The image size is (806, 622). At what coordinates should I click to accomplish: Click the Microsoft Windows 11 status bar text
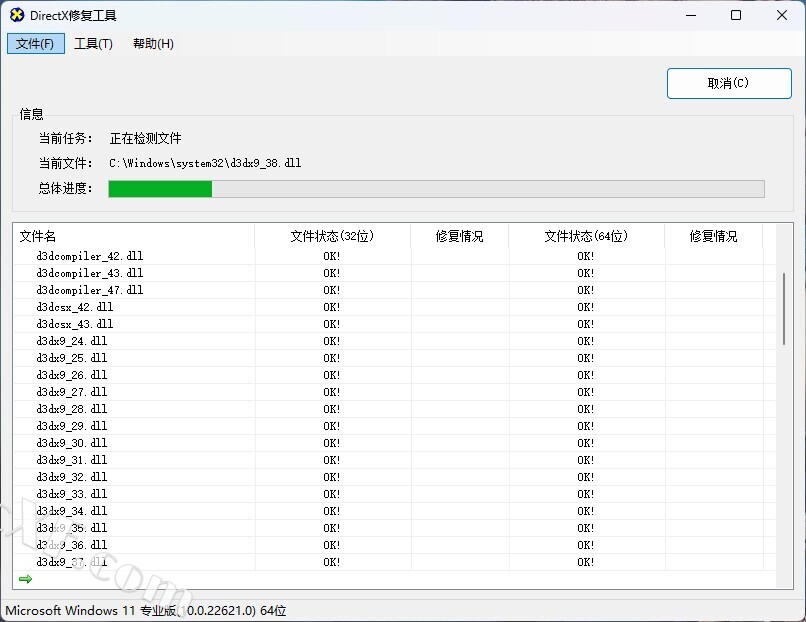(145, 611)
